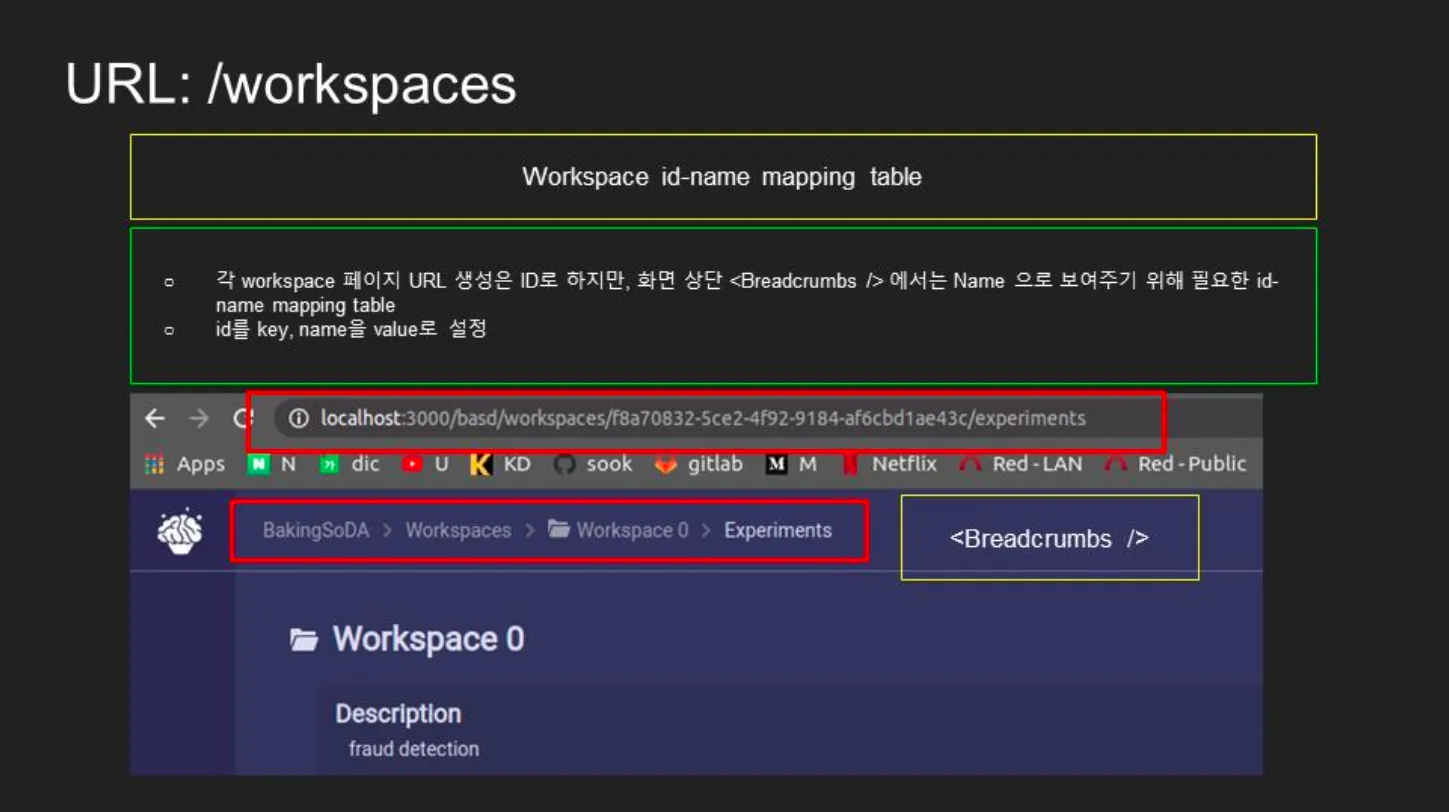The height and width of the screenshot is (812, 1449).
Task: Click the site info icon in address bar
Action: (x=298, y=419)
